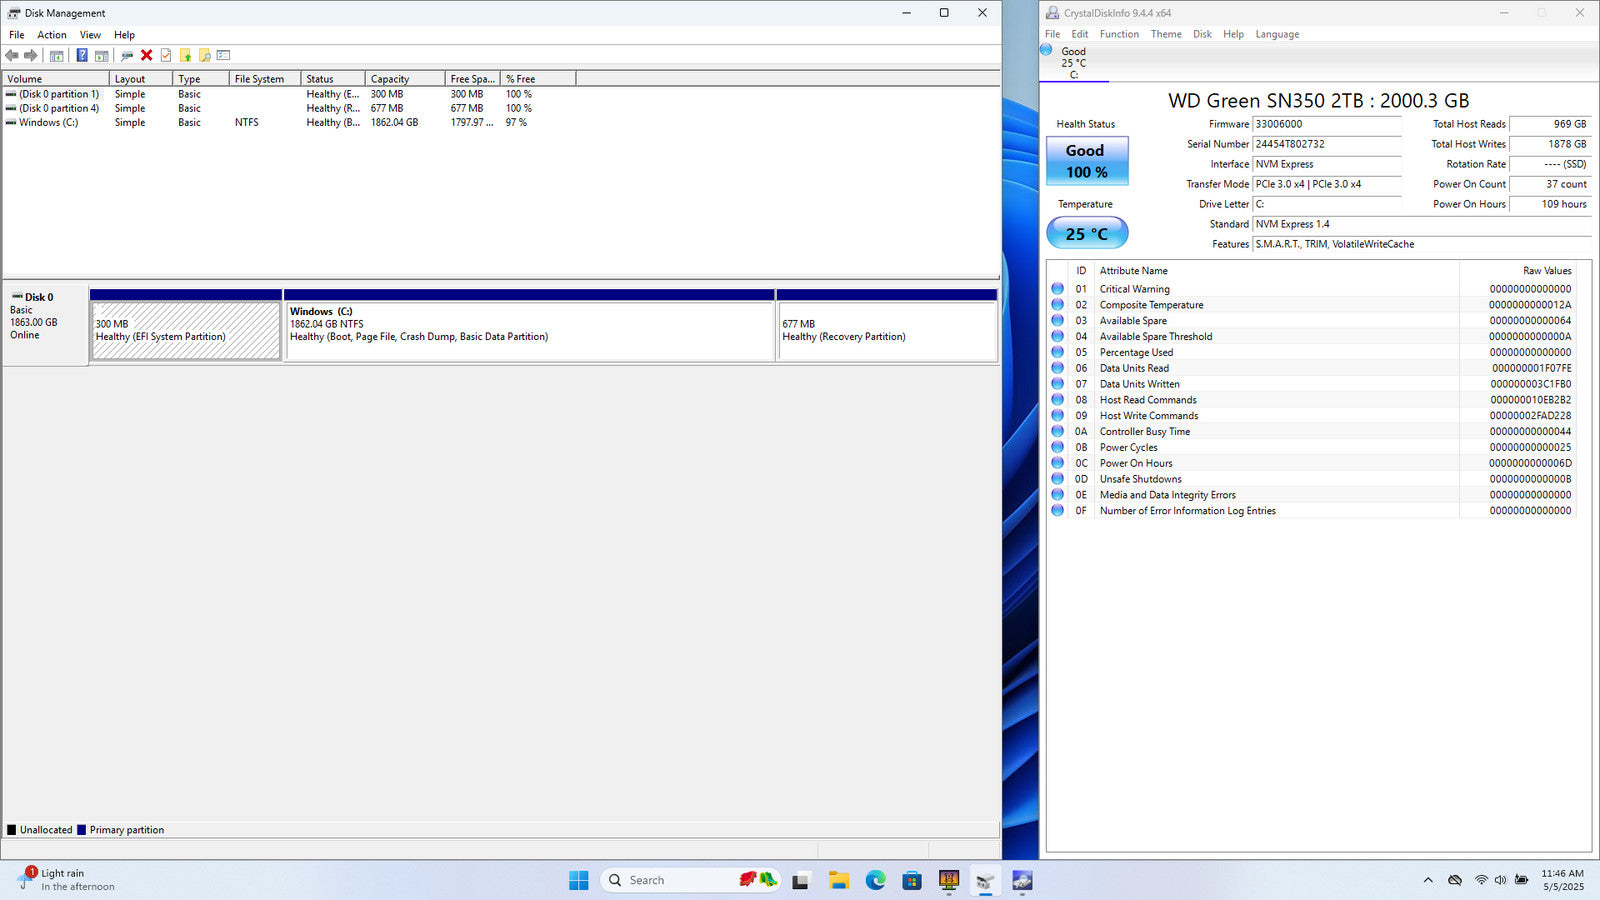Open Task View from the taskbar
The image size is (1600, 900).
(x=800, y=880)
